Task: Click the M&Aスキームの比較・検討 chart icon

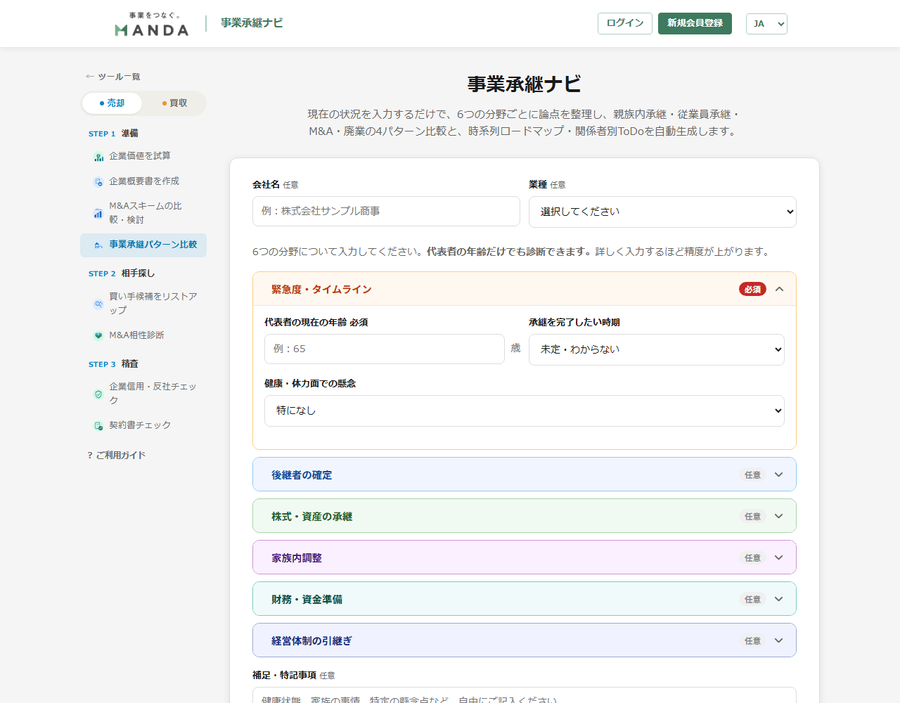Action: 98,213
